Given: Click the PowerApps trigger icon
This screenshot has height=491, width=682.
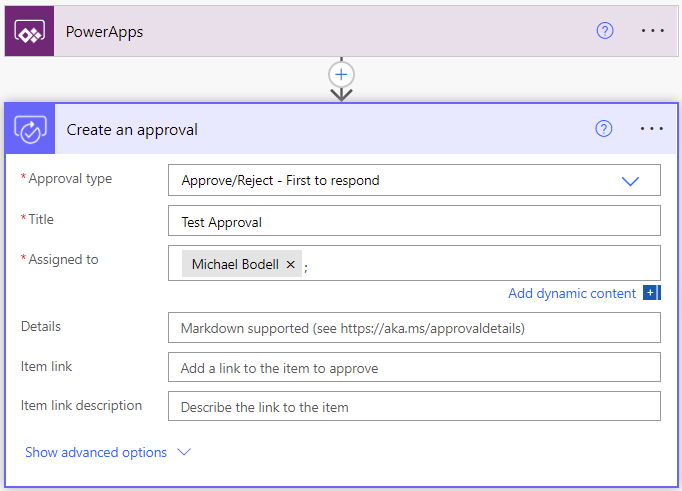Looking at the screenshot, I should [30, 31].
